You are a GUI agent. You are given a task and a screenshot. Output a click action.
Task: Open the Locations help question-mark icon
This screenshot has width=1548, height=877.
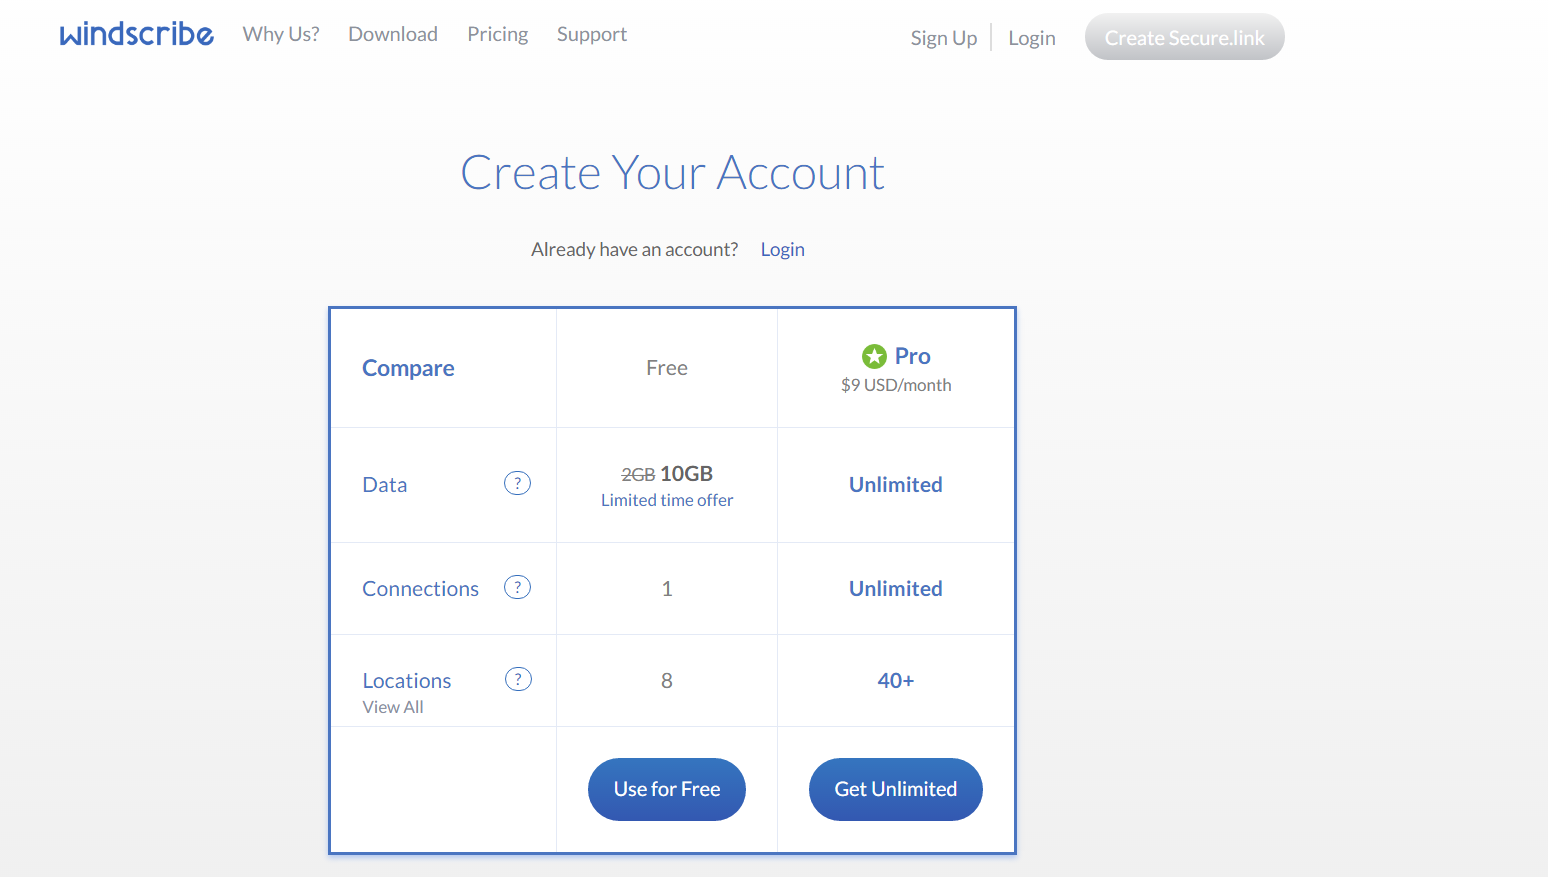tap(518, 679)
